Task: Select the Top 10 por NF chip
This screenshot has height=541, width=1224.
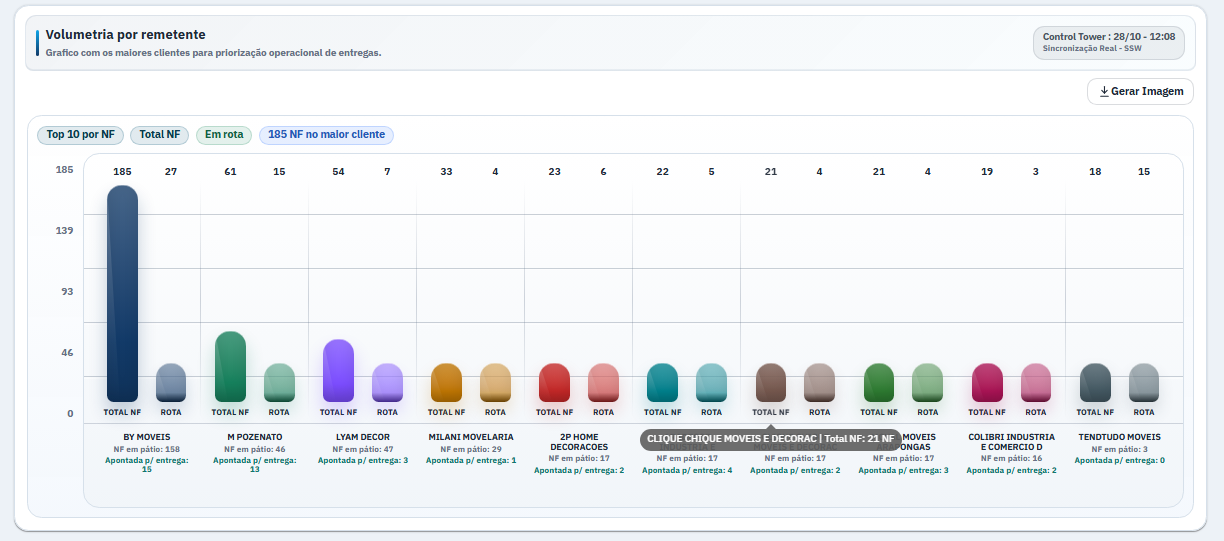Action: tap(81, 134)
